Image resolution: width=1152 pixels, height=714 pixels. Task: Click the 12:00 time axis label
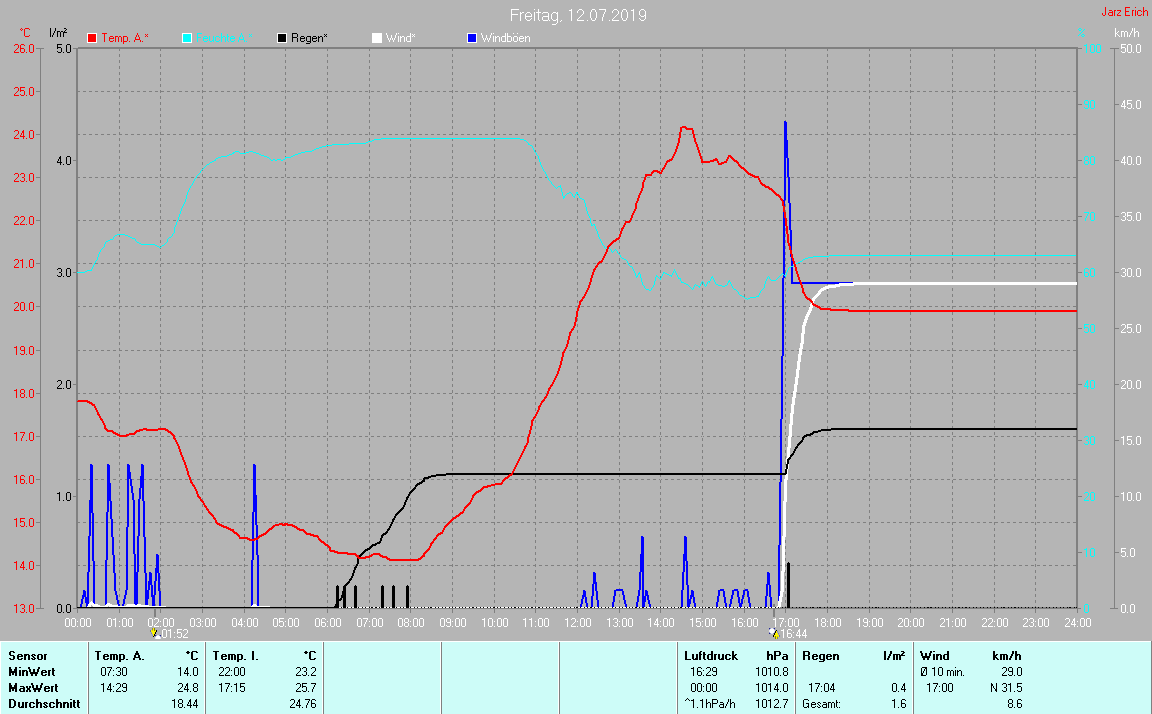pos(577,622)
